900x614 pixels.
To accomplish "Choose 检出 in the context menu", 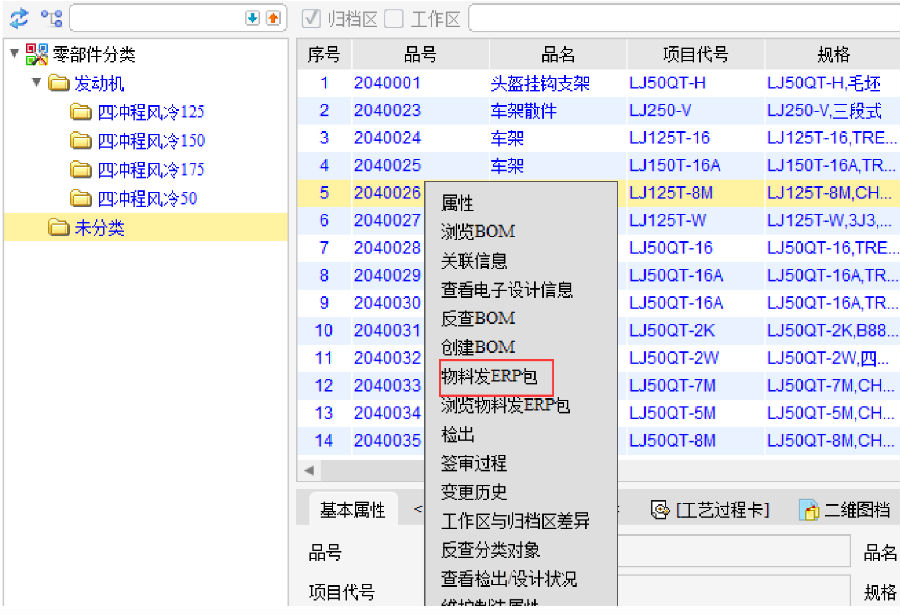I will [457, 434].
